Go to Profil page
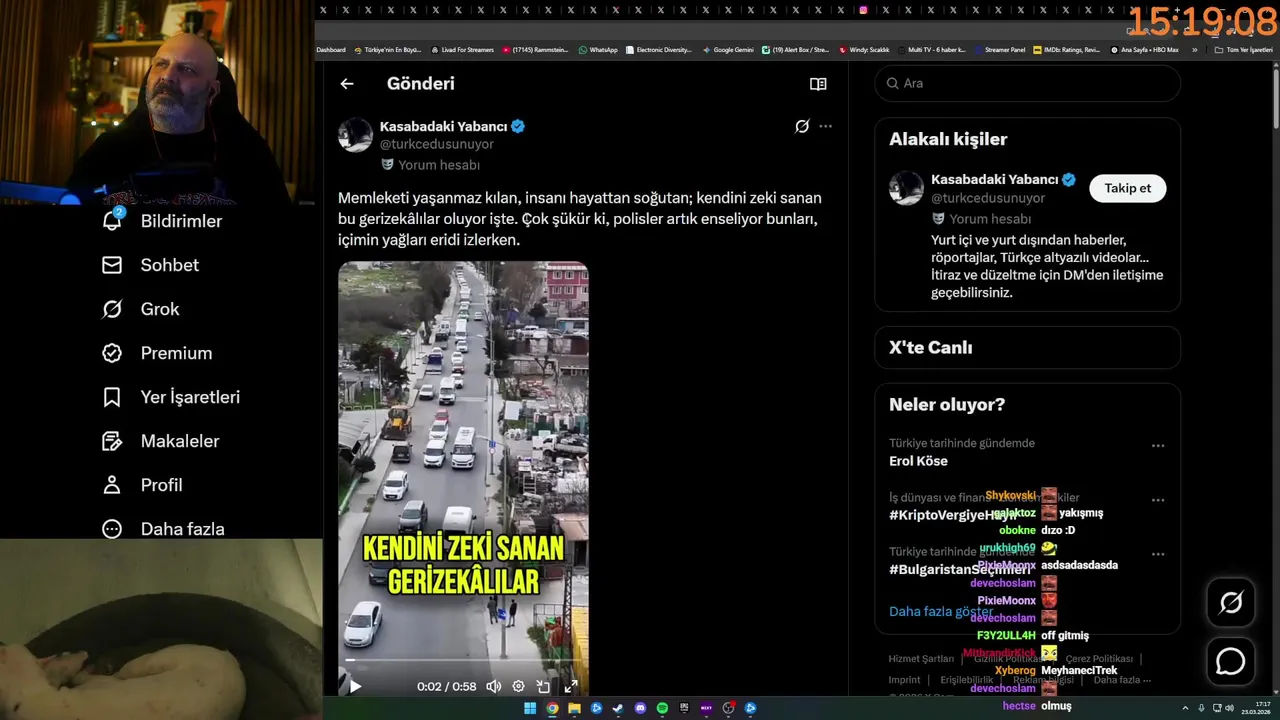Viewport: 1280px width, 720px height. click(142, 485)
